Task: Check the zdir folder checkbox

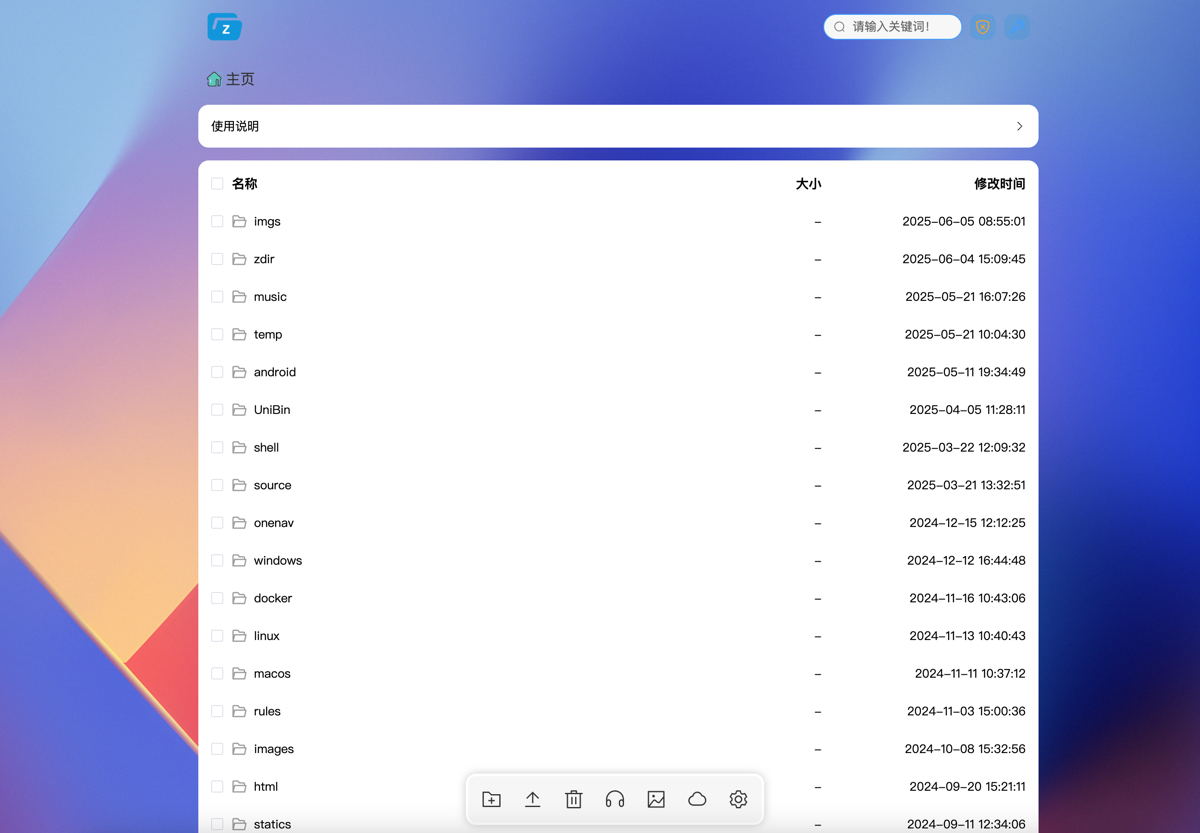Action: [x=217, y=259]
